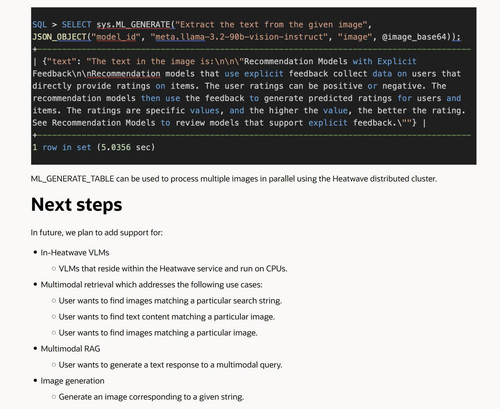Image resolution: width=500 pixels, height=409 pixels.
Task: Click "generate a text response to a multimodal query"
Action: 170,365
